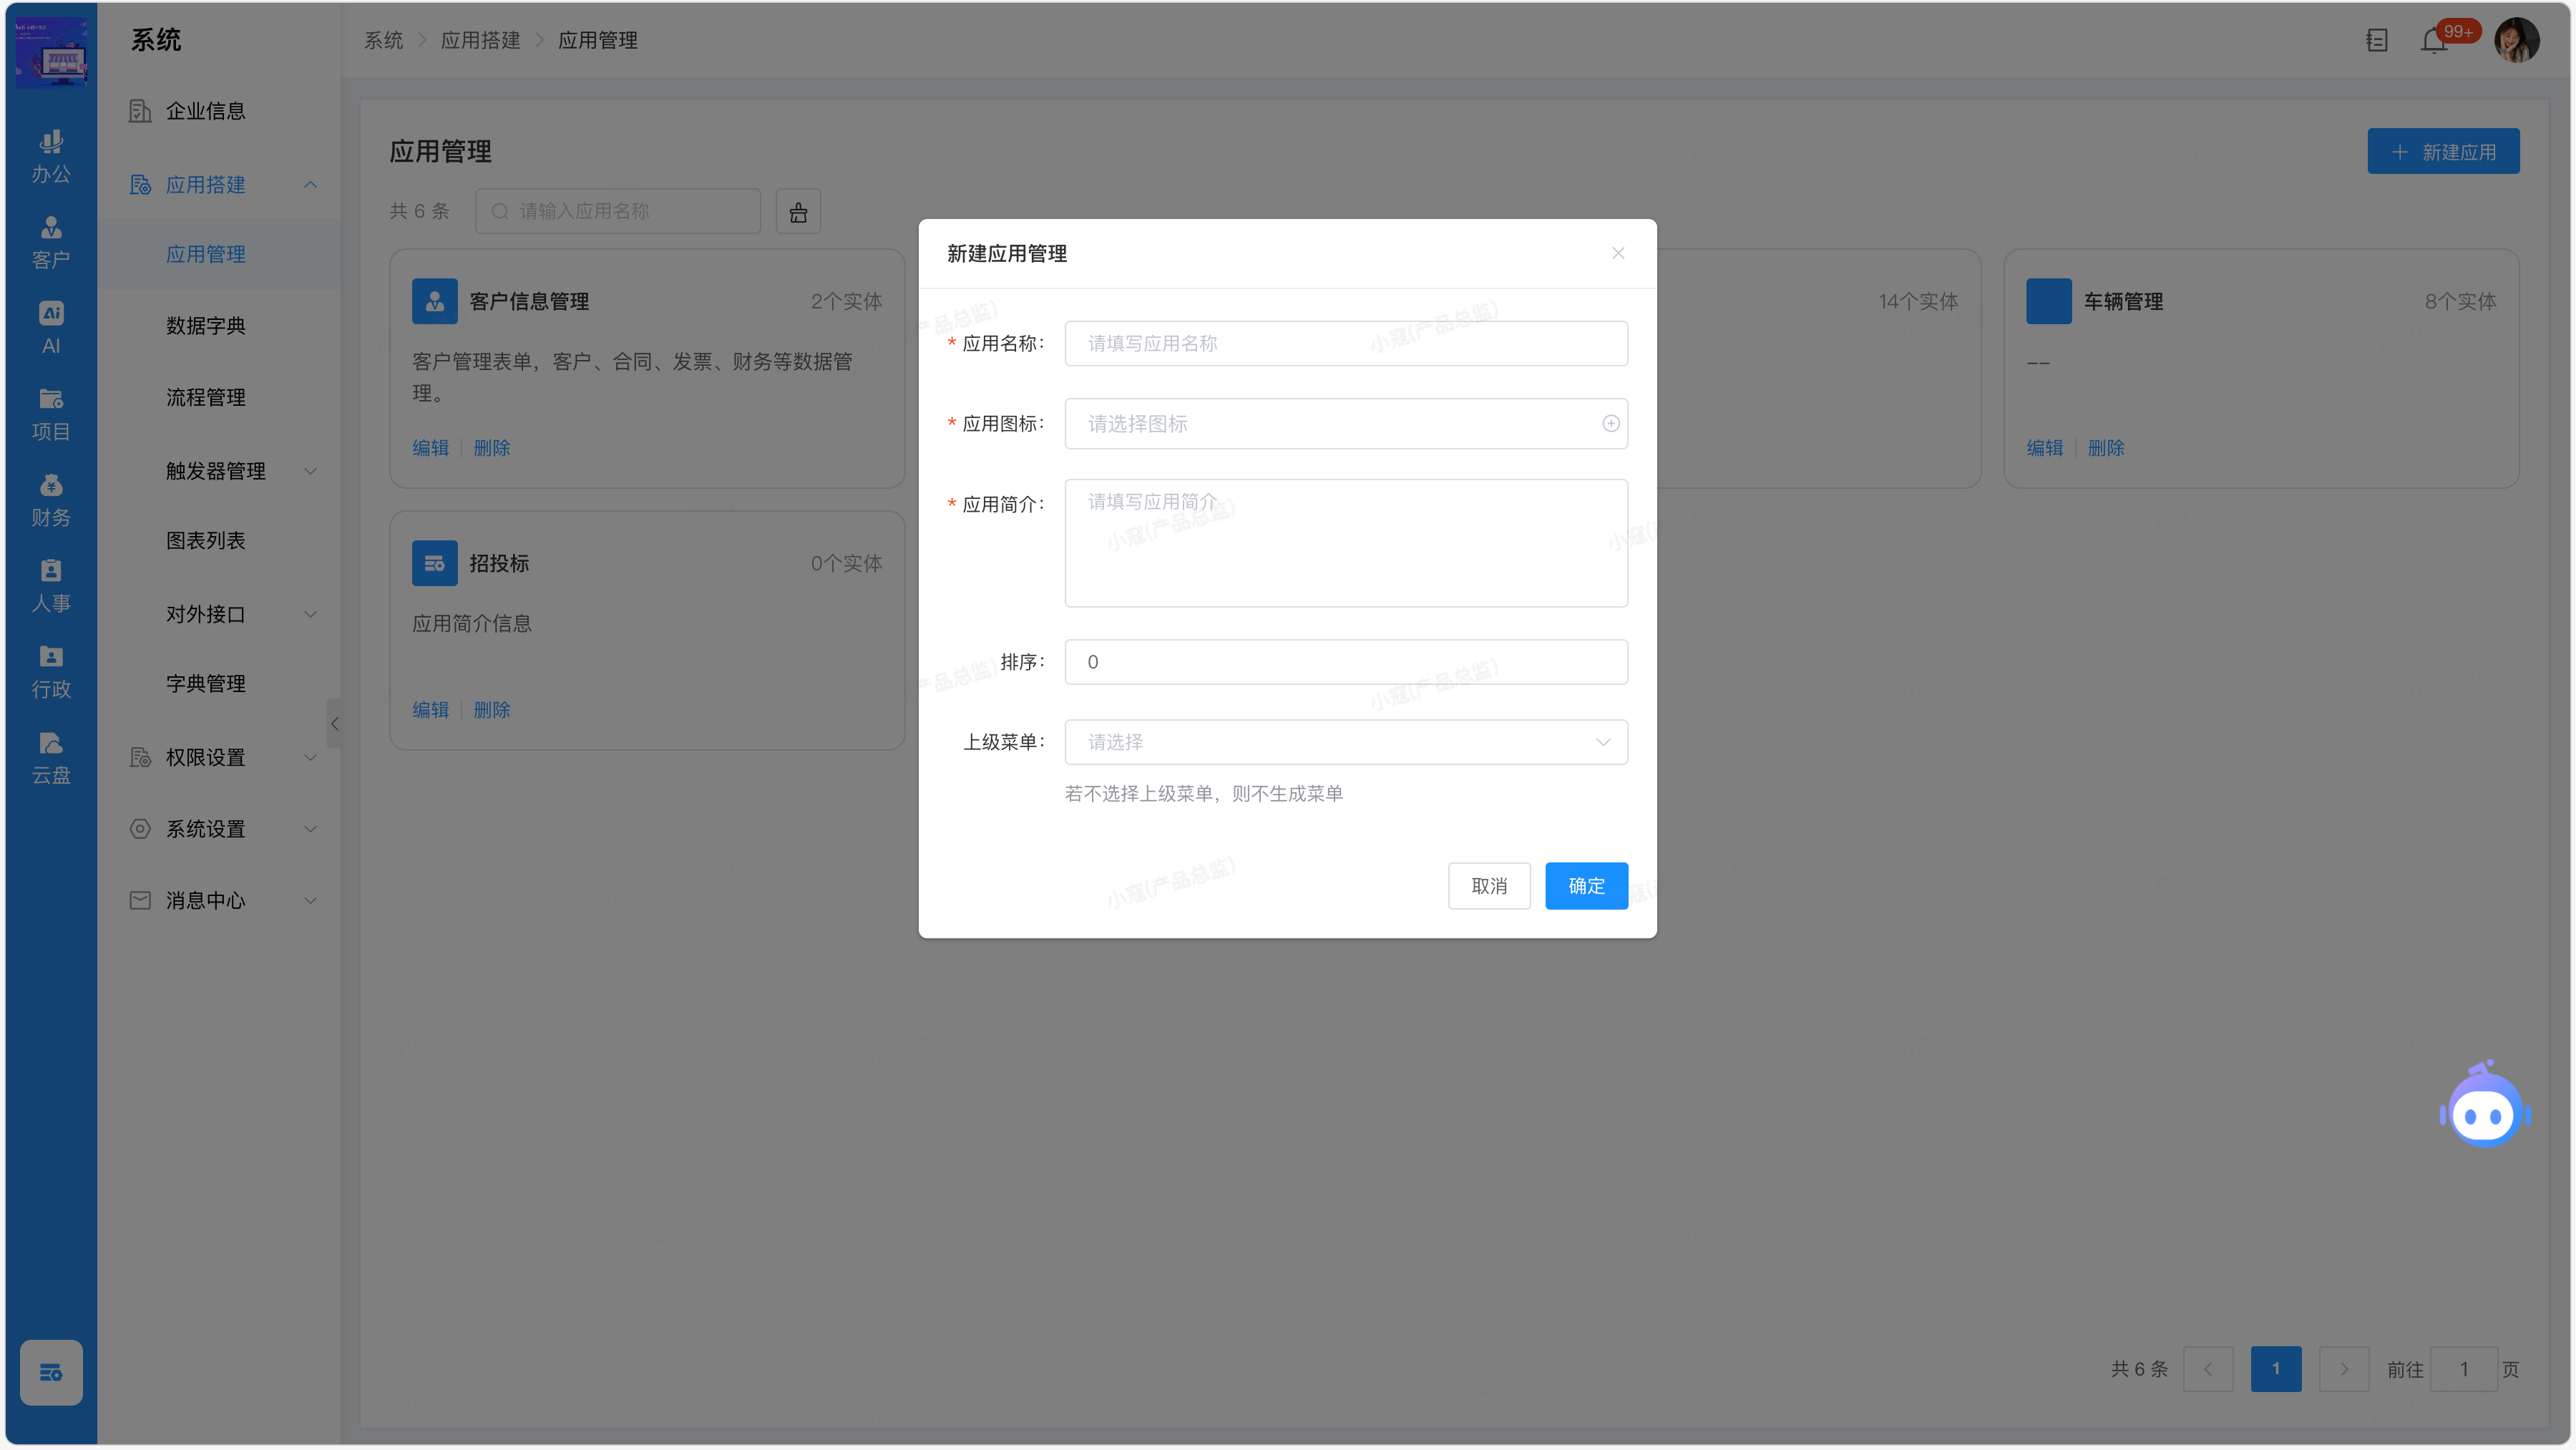Close the 新建应用管理 dialog
This screenshot has height=1450, width=2576.
point(1617,254)
